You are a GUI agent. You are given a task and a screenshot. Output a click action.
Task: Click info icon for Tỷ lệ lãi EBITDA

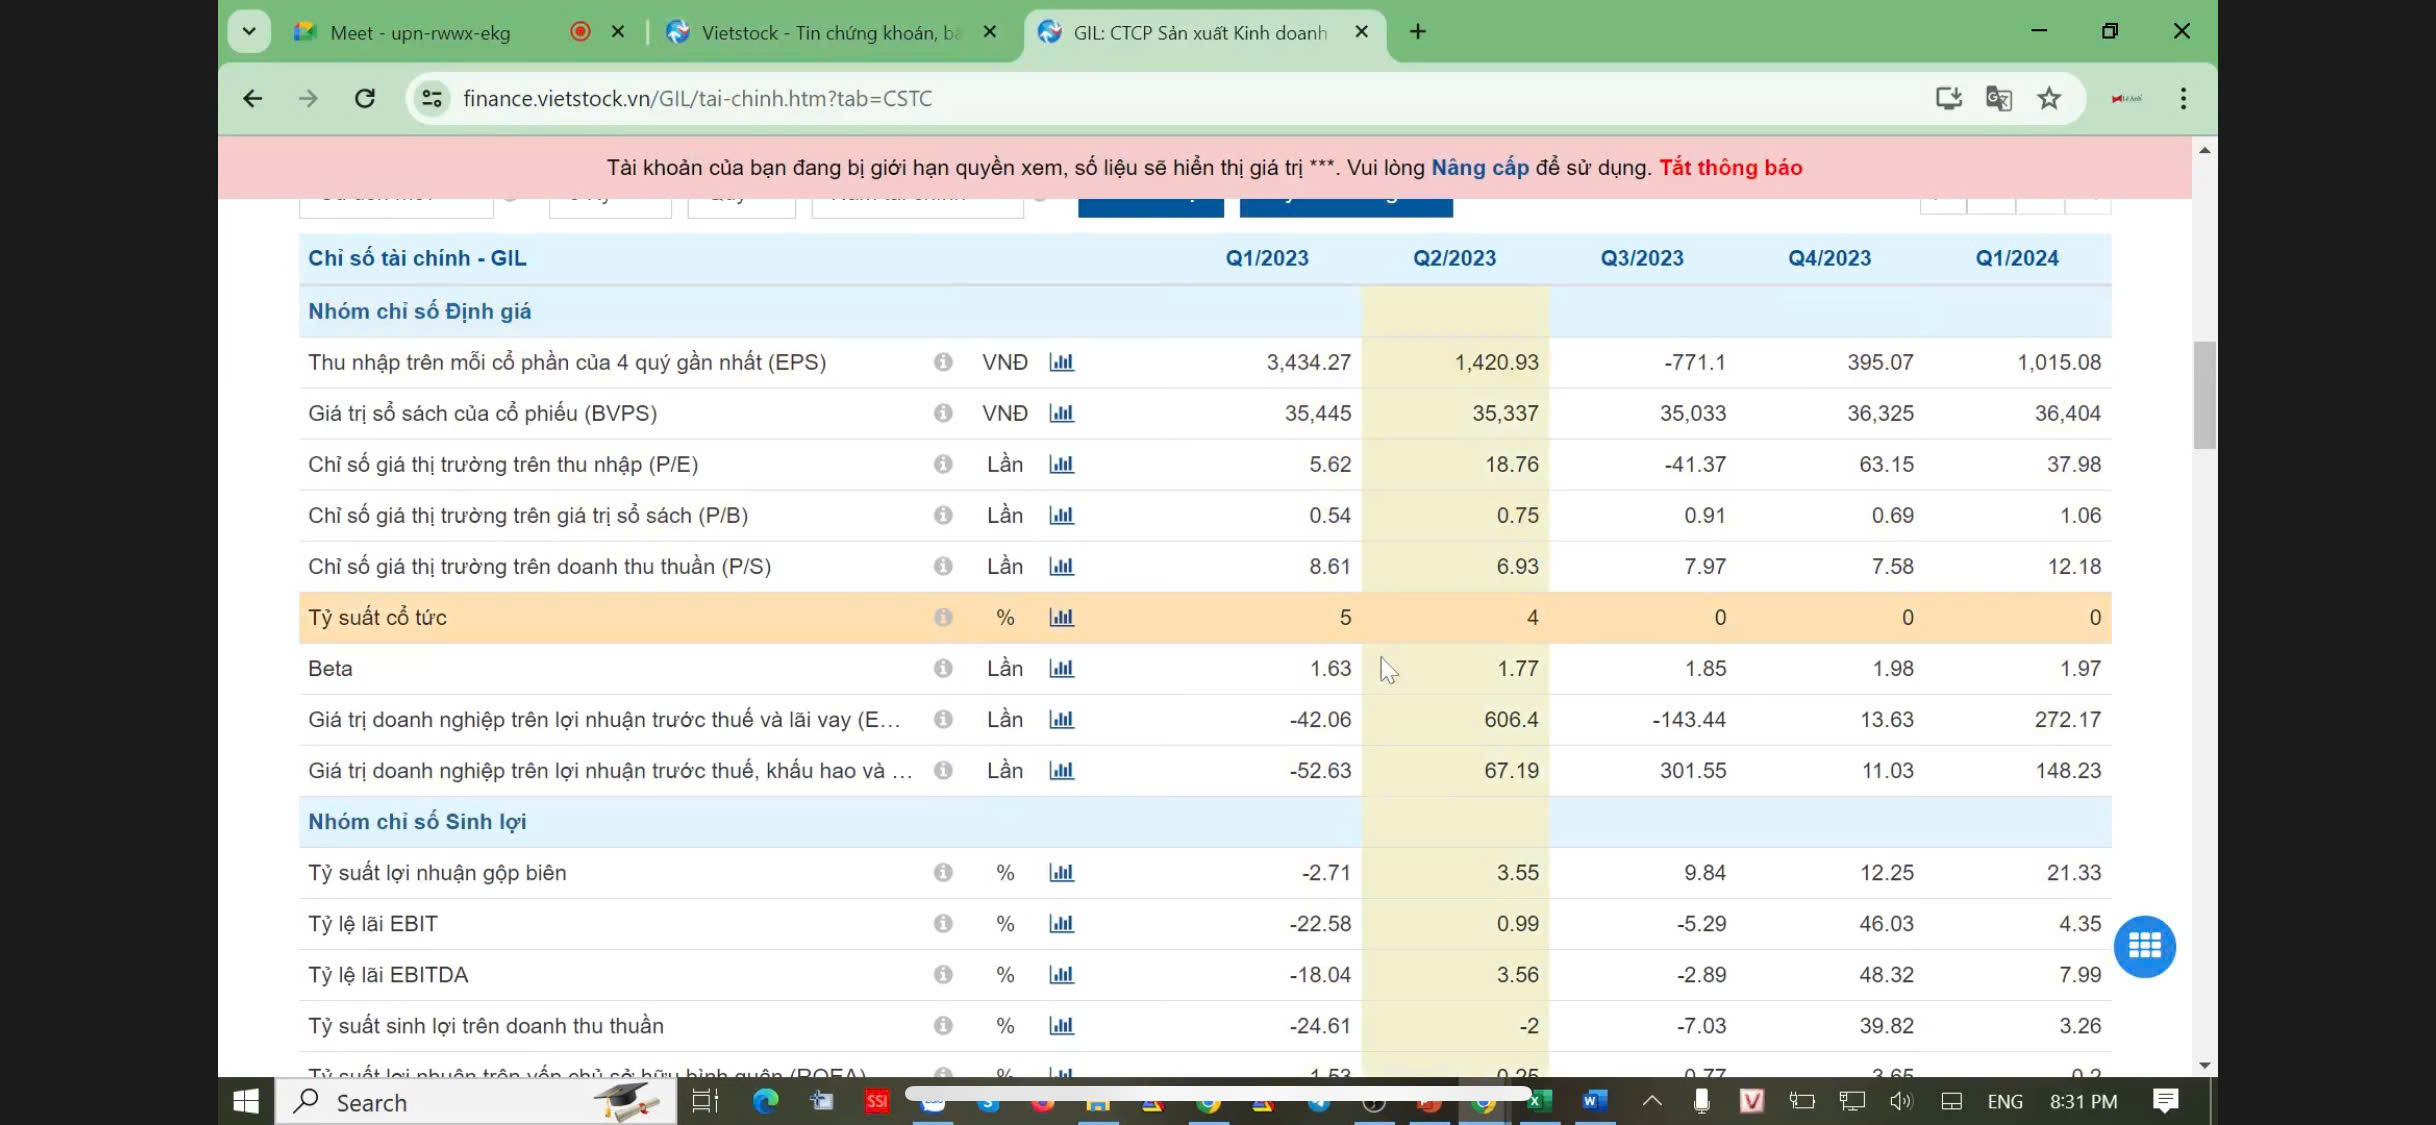[943, 974]
